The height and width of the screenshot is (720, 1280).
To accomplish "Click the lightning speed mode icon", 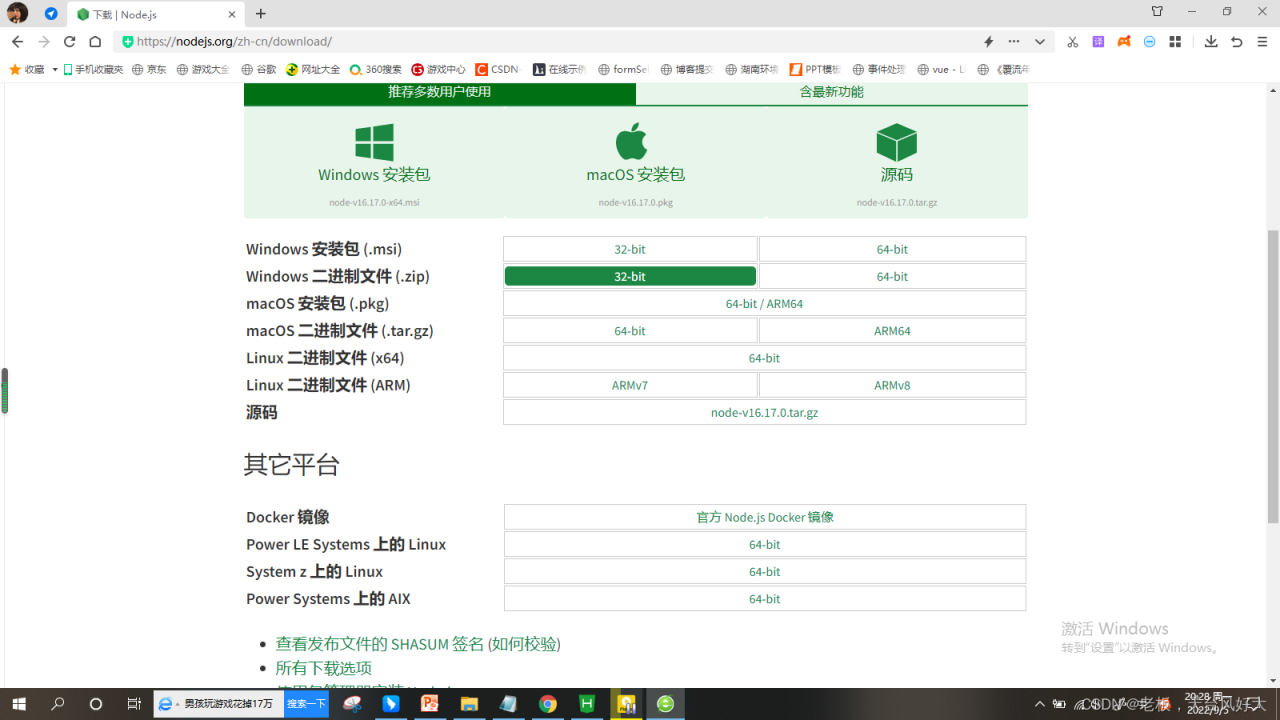I will (988, 42).
